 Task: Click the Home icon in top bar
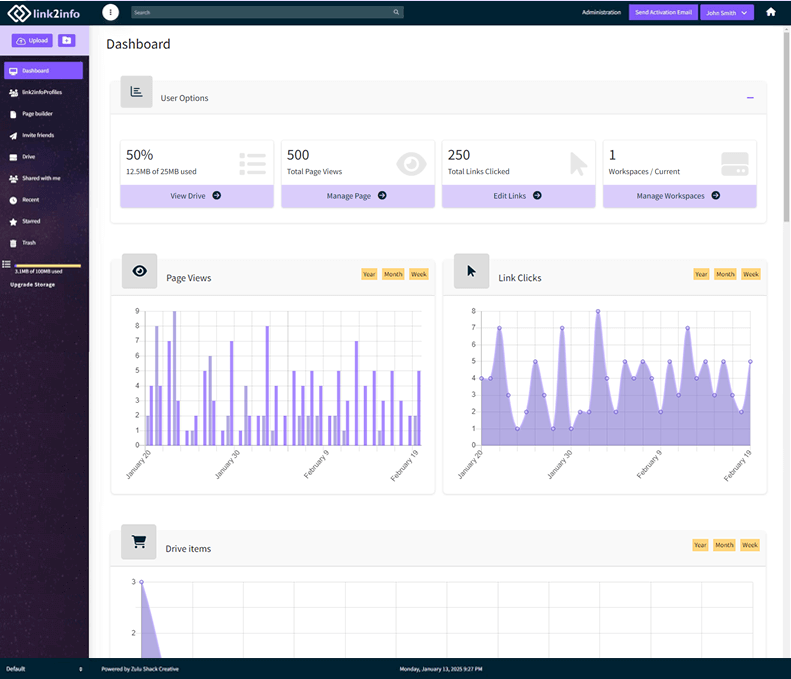(x=771, y=12)
